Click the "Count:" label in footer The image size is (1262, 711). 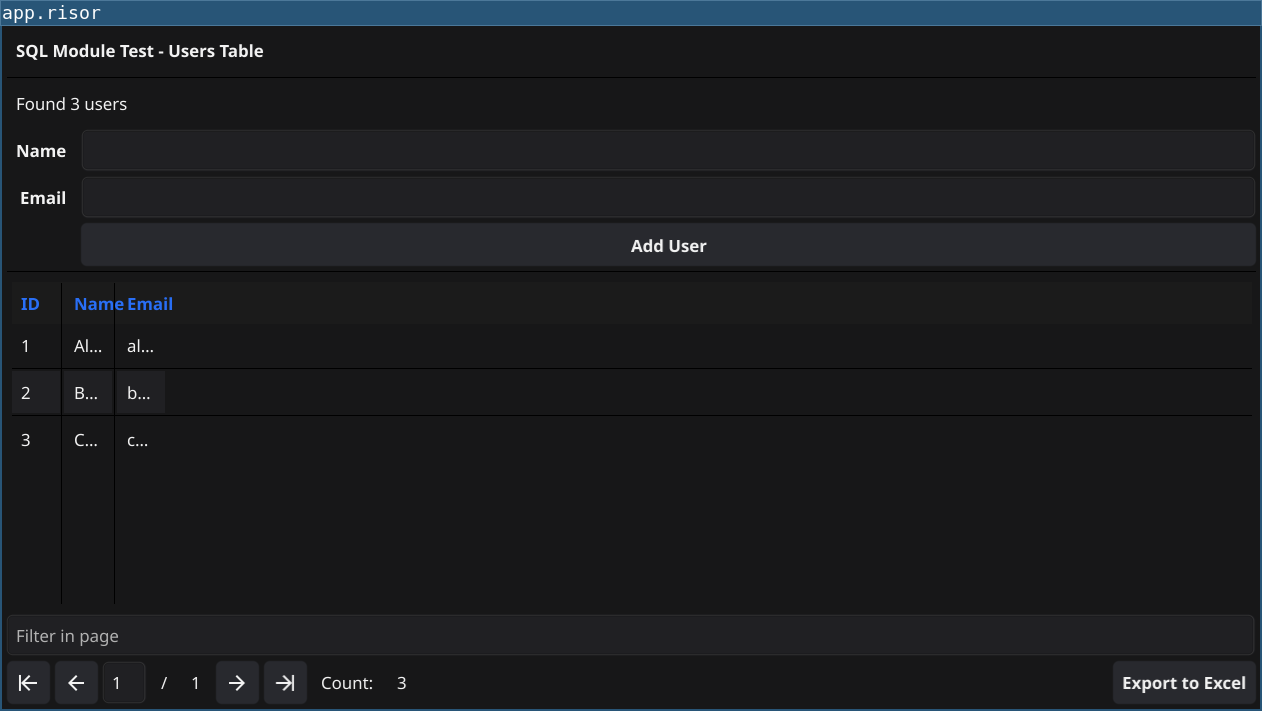pos(347,683)
